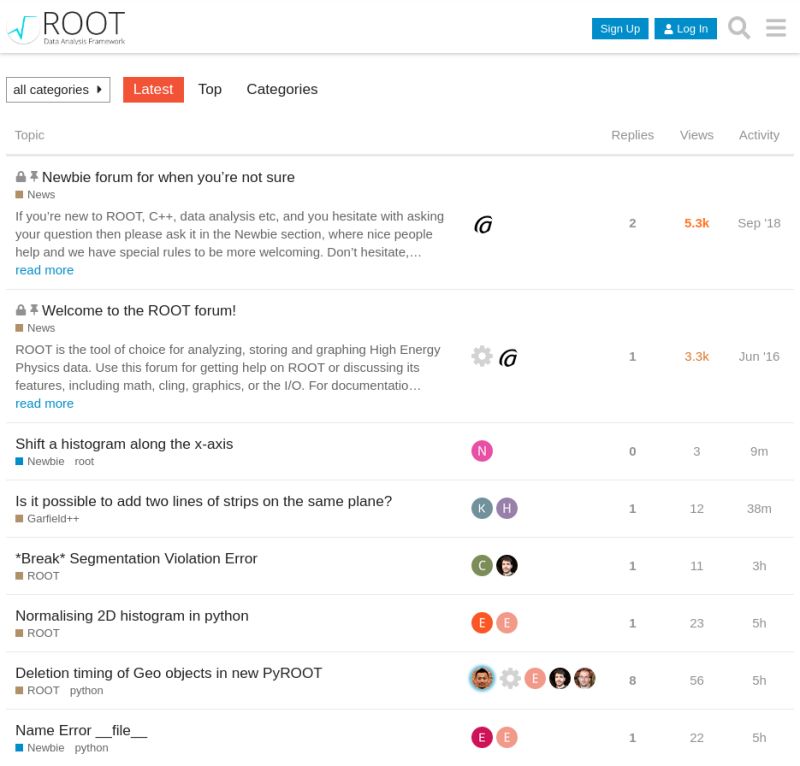
Task: Click the gear system avatar on Welcome topic
Action: (x=481, y=356)
